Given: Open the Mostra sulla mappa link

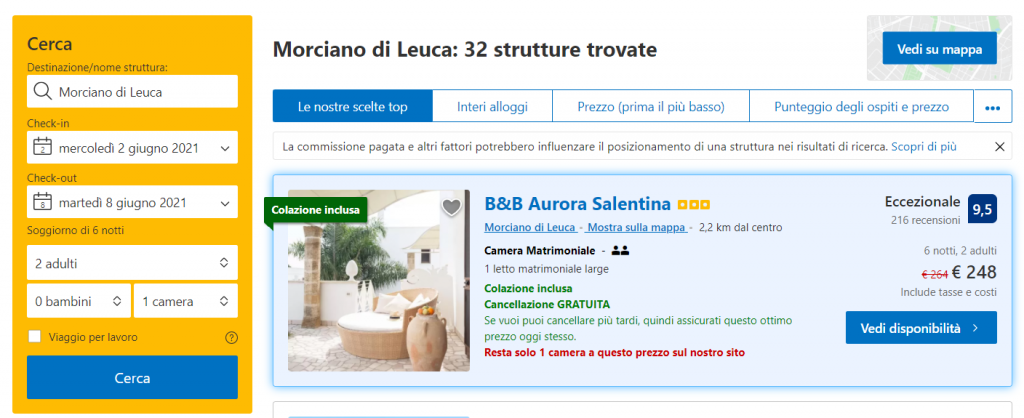Looking at the screenshot, I should click(x=637, y=227).
